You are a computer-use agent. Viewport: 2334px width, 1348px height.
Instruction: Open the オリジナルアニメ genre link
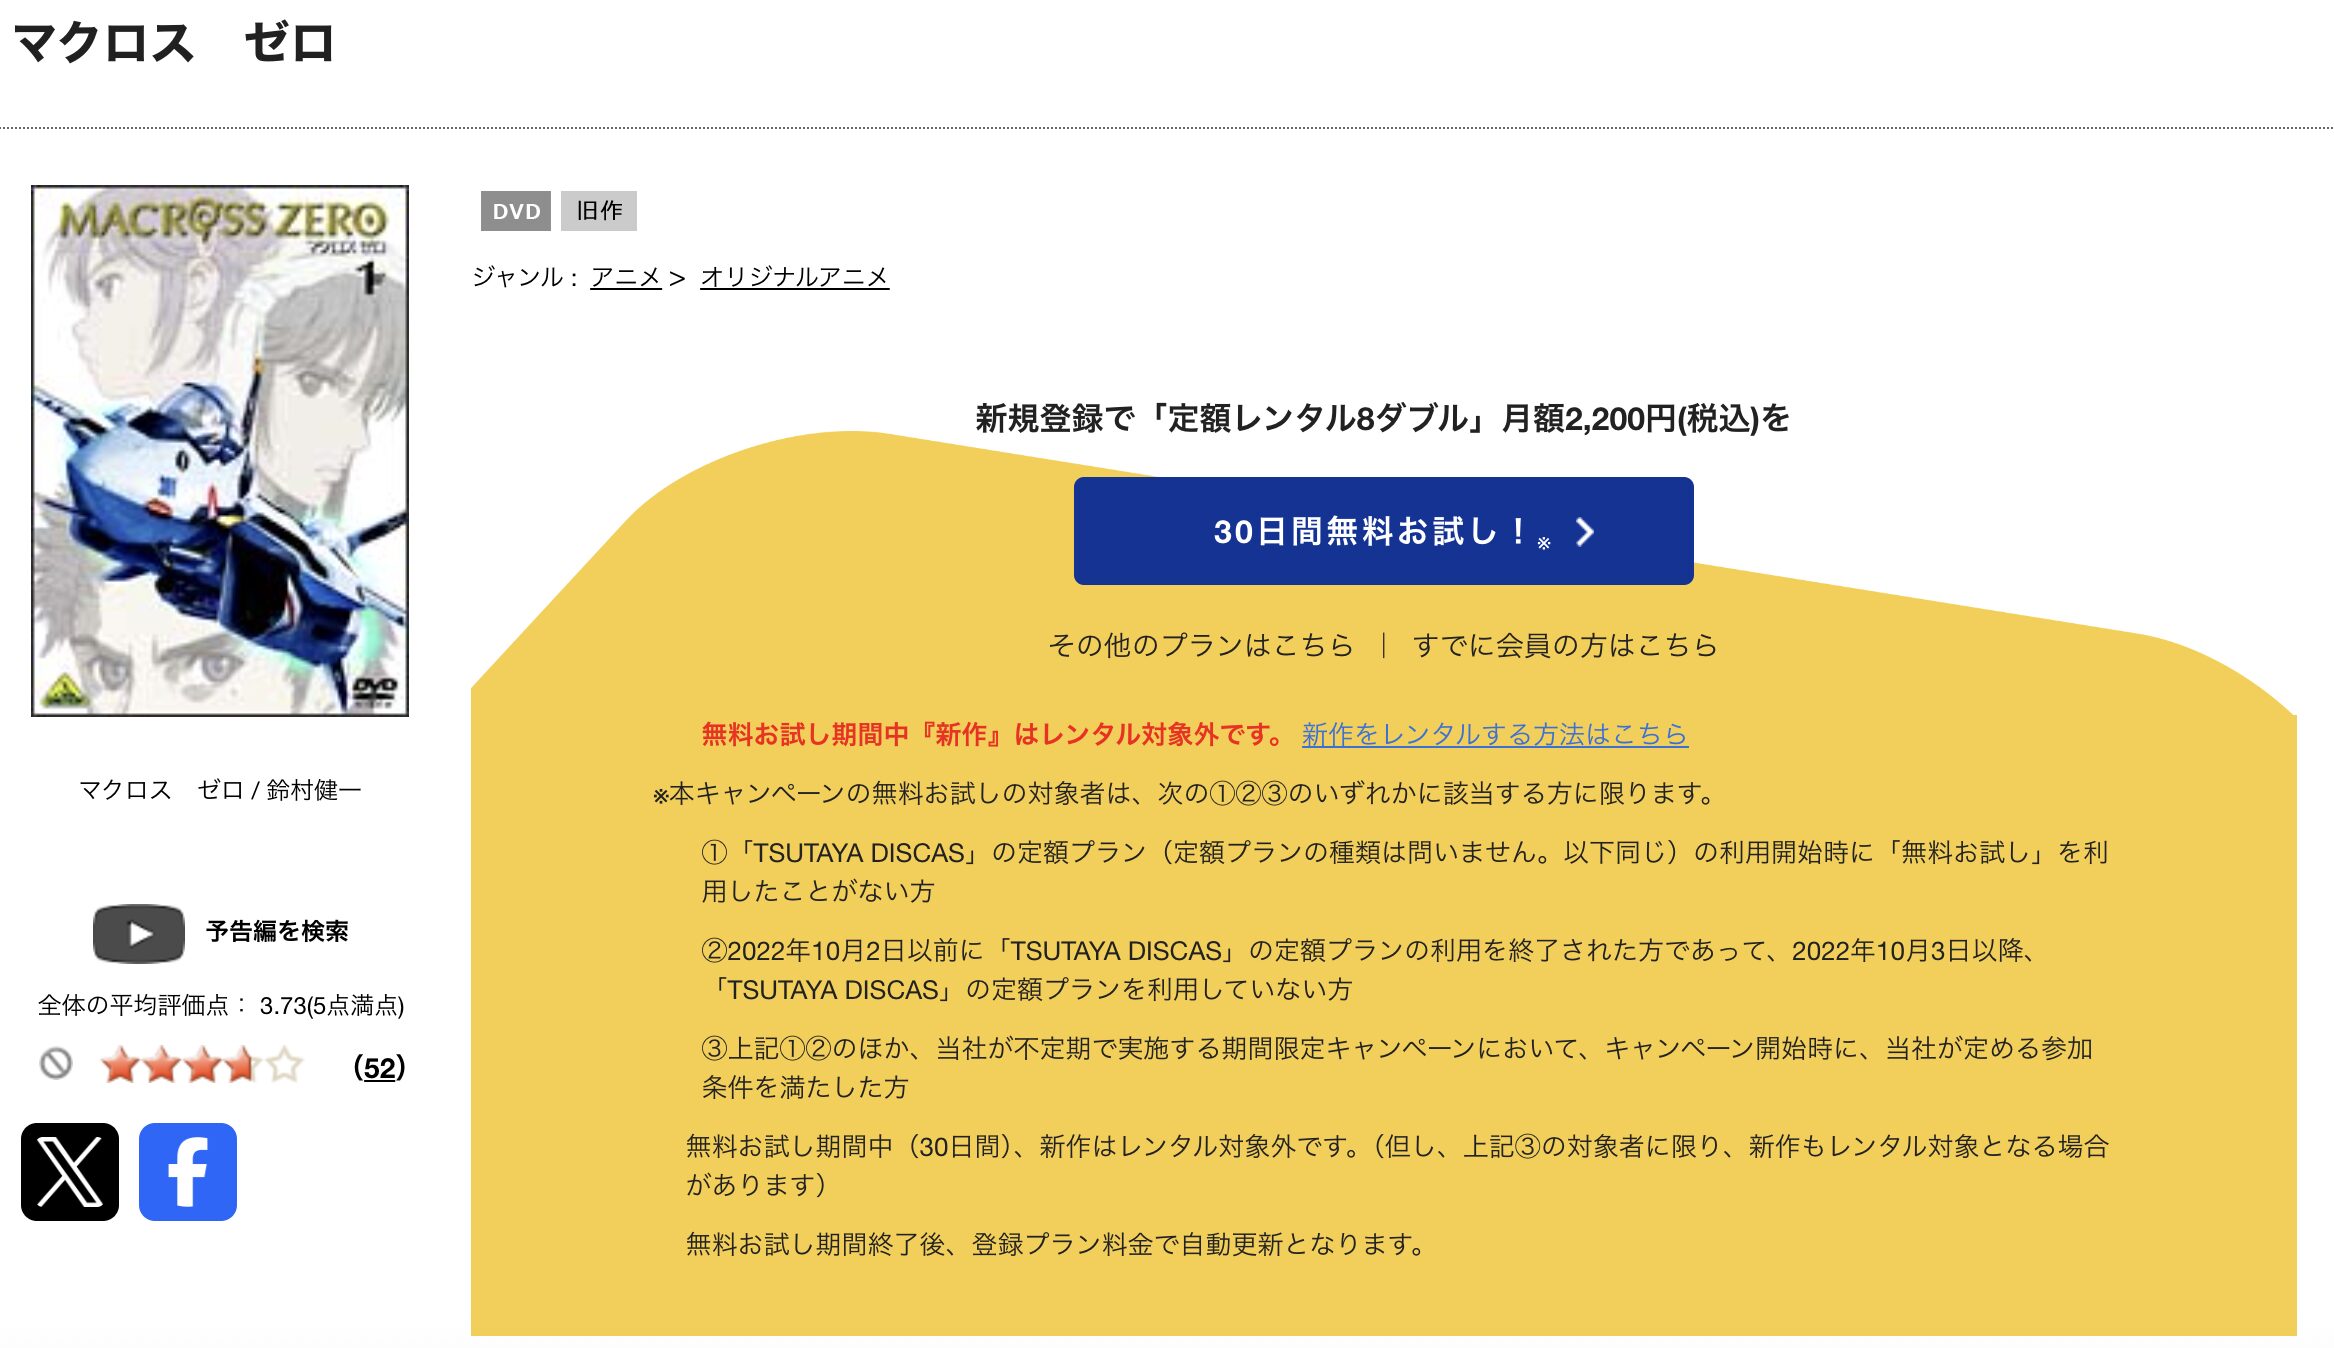[794, 277]
